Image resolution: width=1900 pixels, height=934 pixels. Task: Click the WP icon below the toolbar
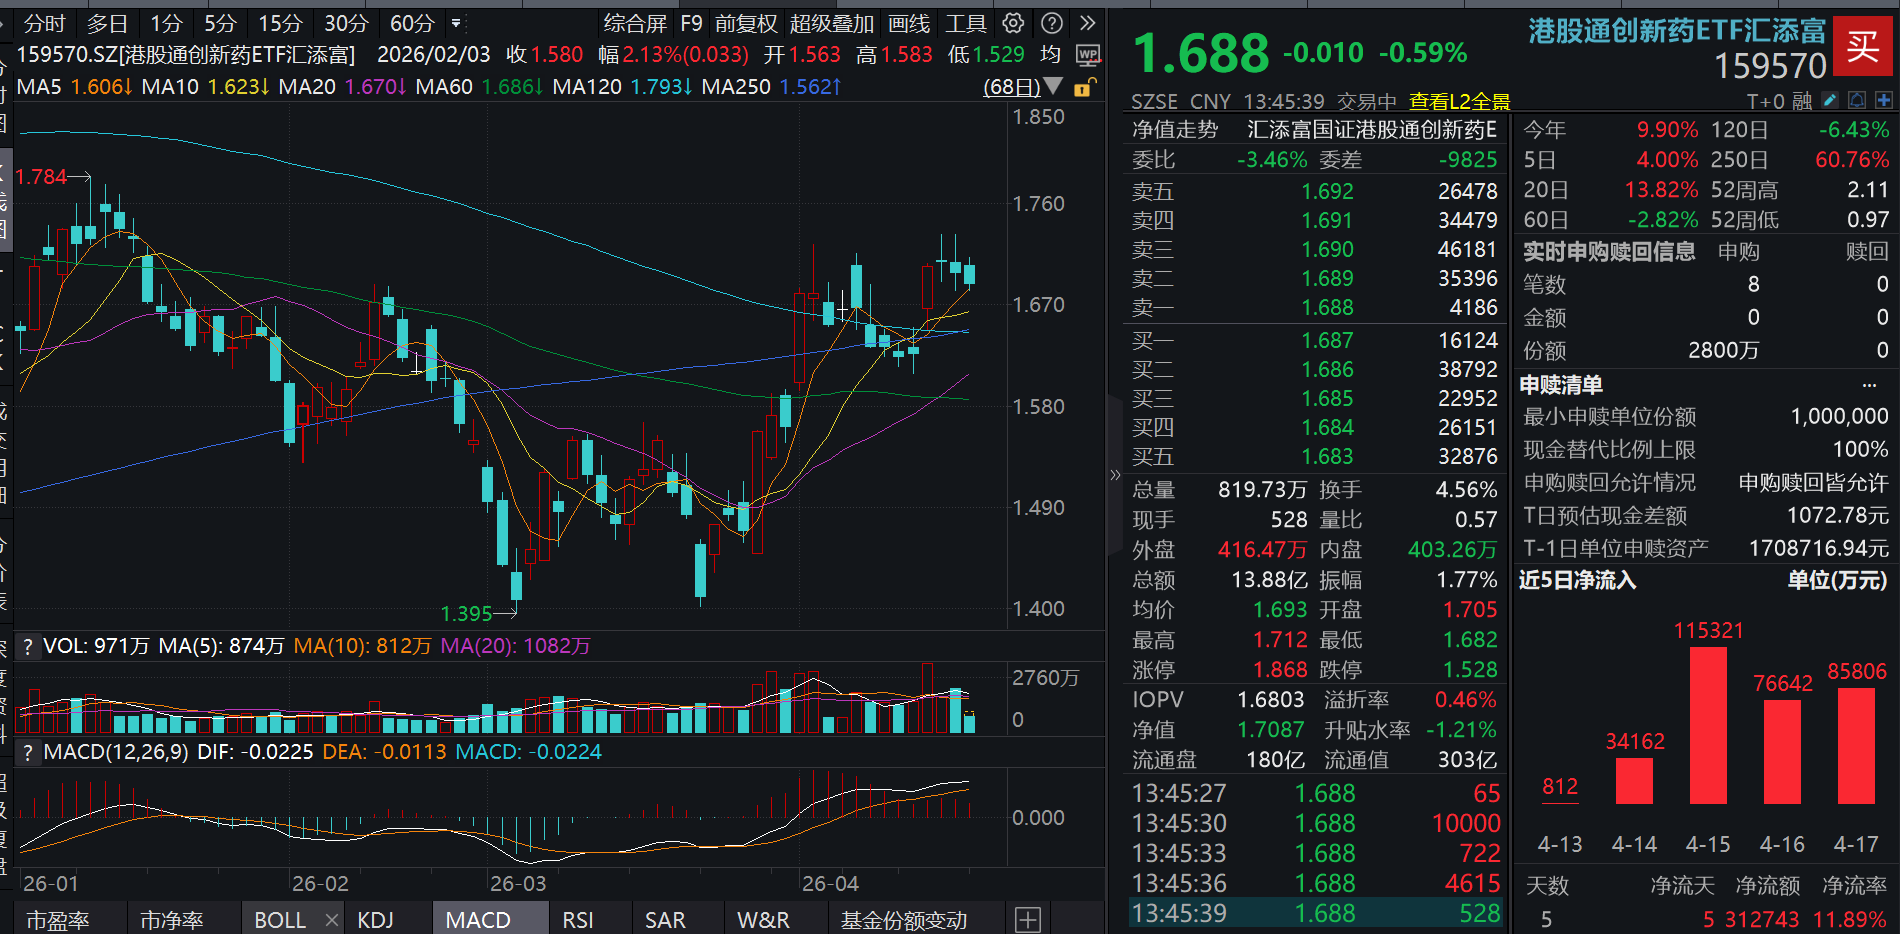click(1087, 55)
